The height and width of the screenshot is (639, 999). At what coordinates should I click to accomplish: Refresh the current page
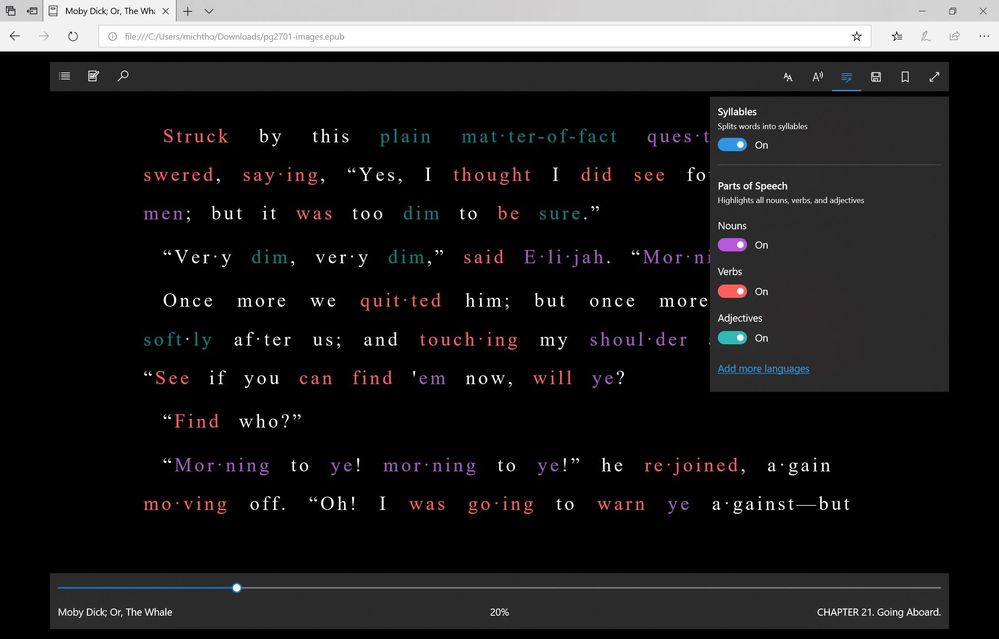coord(73,36)
